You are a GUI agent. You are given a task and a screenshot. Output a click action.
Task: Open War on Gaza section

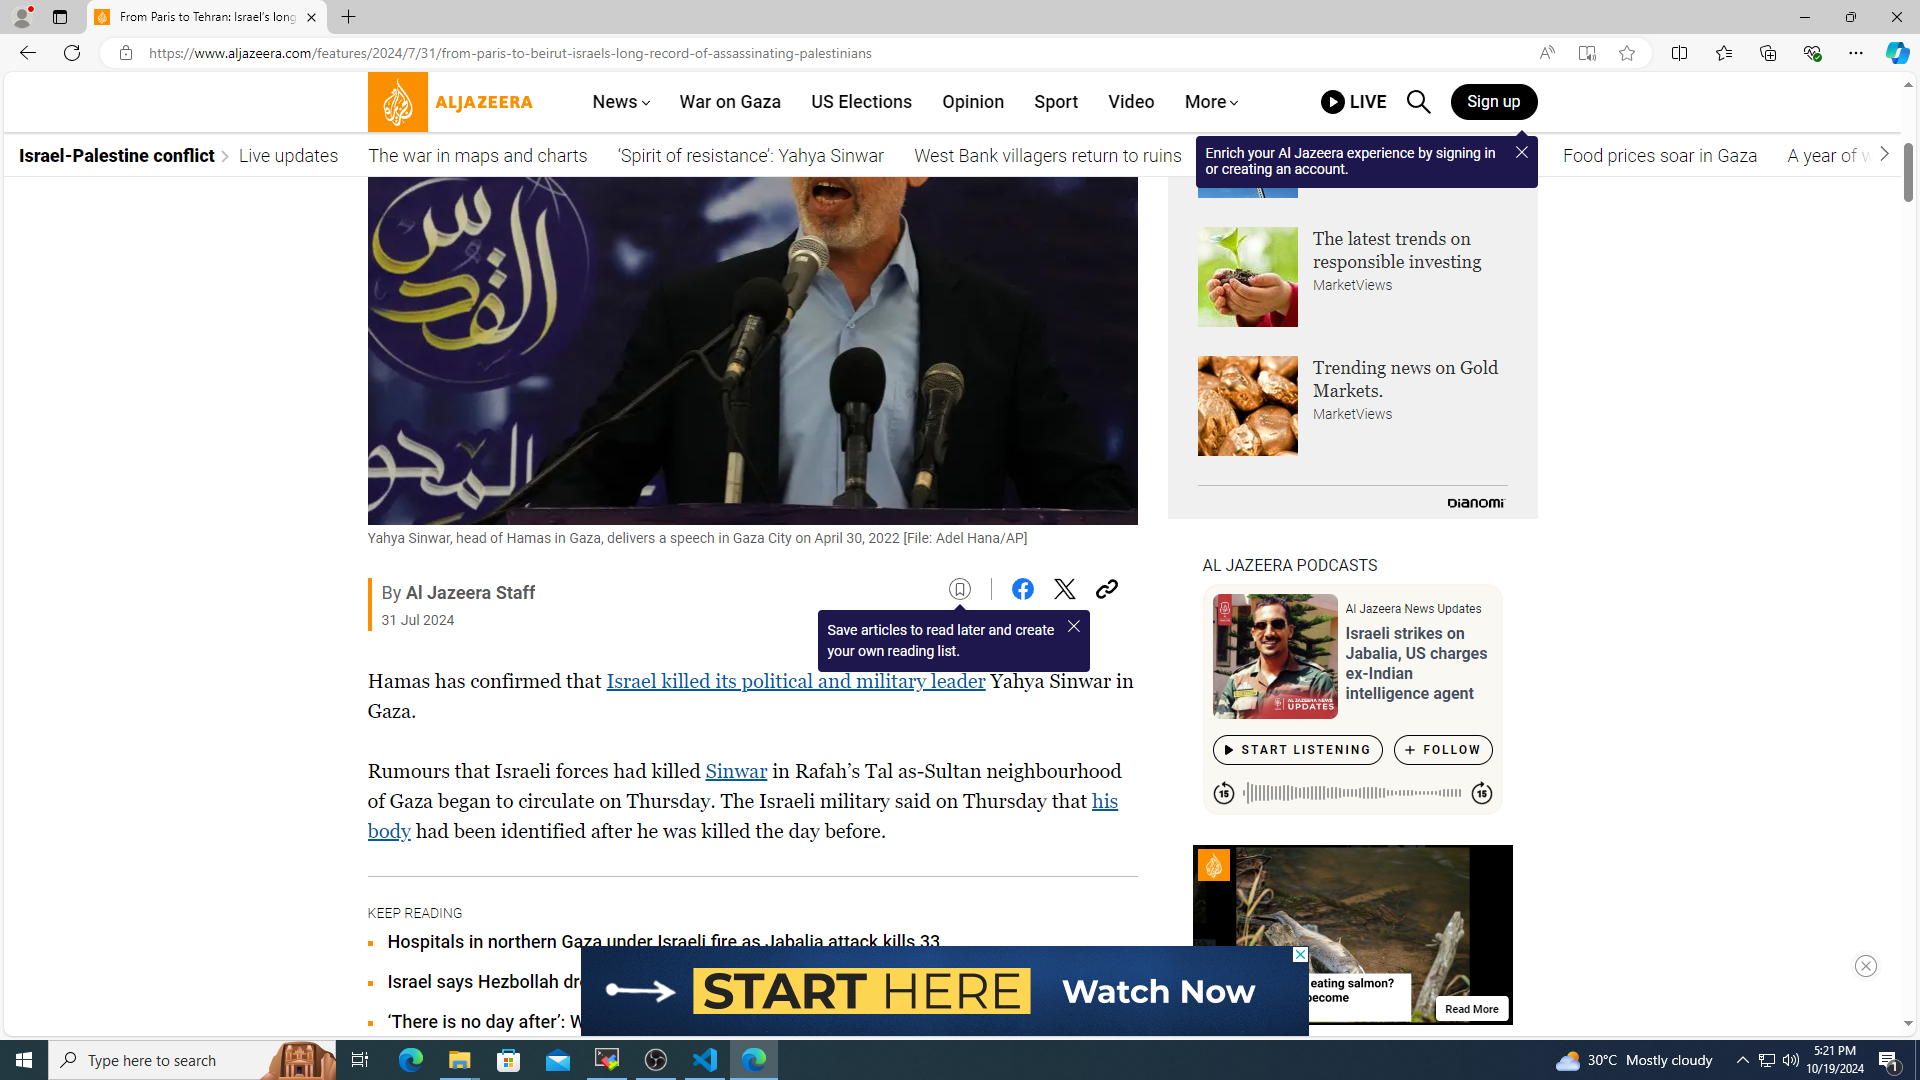pyautogui.click(x=730, y=102)
